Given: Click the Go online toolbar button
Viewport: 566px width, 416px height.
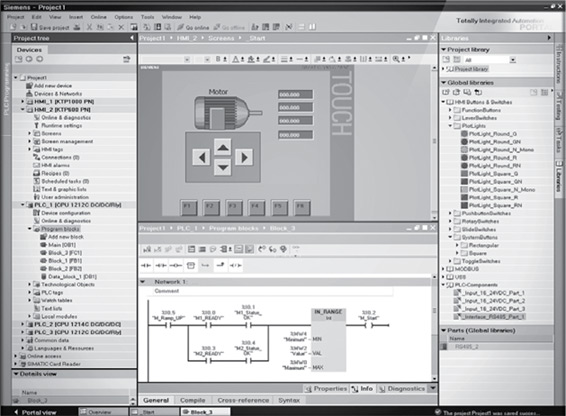Looking at the screenshot, I should [193, 27].
